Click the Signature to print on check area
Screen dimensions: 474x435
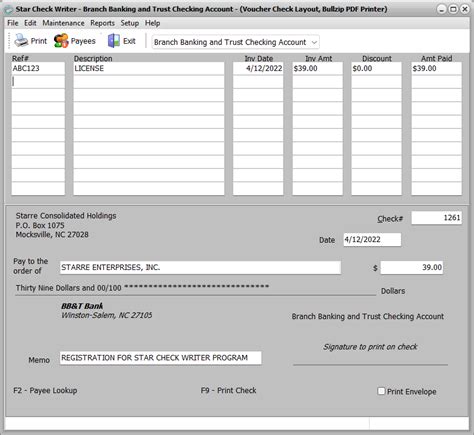coord(370,347)
